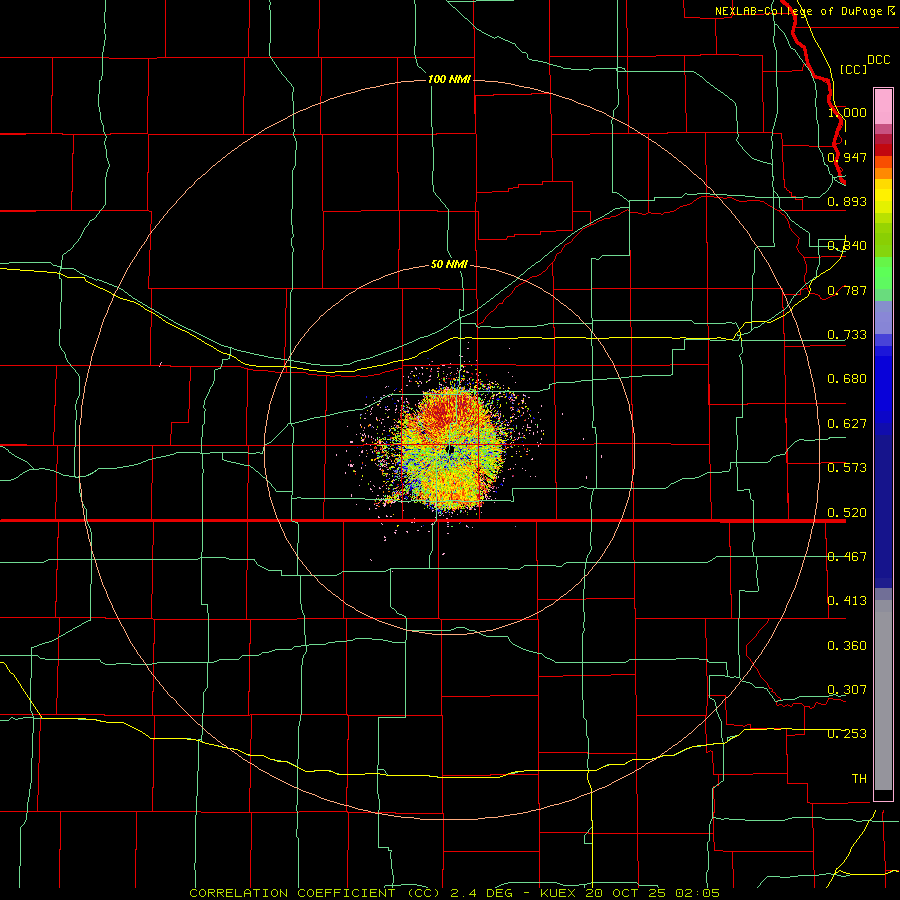Click the 02:05 timestamp
The image size is (900, 900).
pos(697,893)
